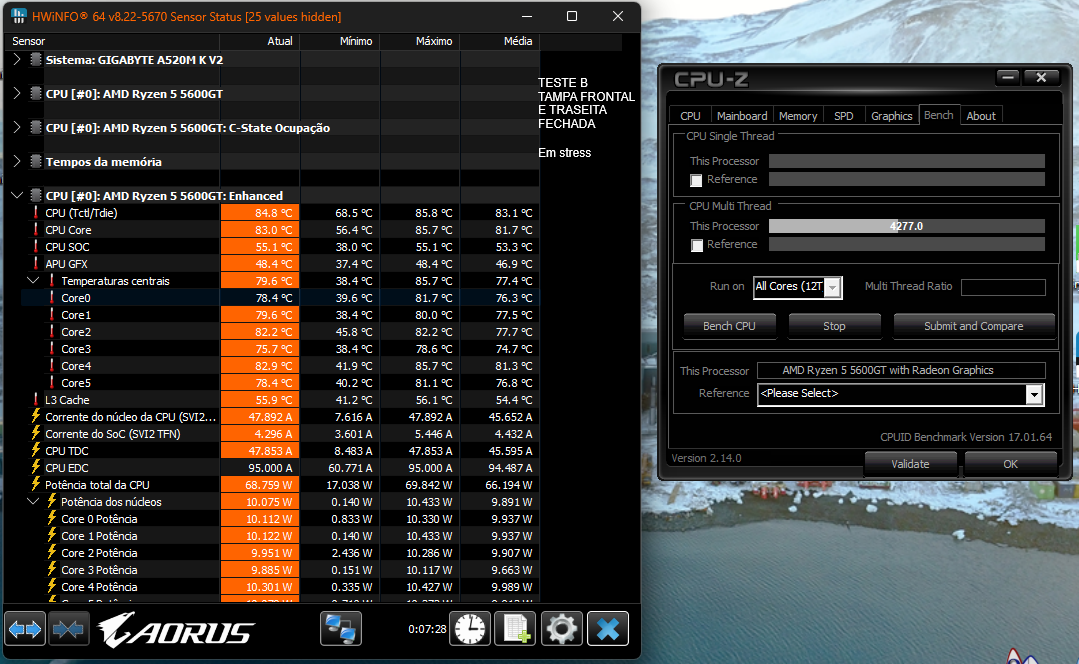The image size is (1079, 664).
Task: Open HWiNFO sensor settings gear
Action: click(562, 629)
